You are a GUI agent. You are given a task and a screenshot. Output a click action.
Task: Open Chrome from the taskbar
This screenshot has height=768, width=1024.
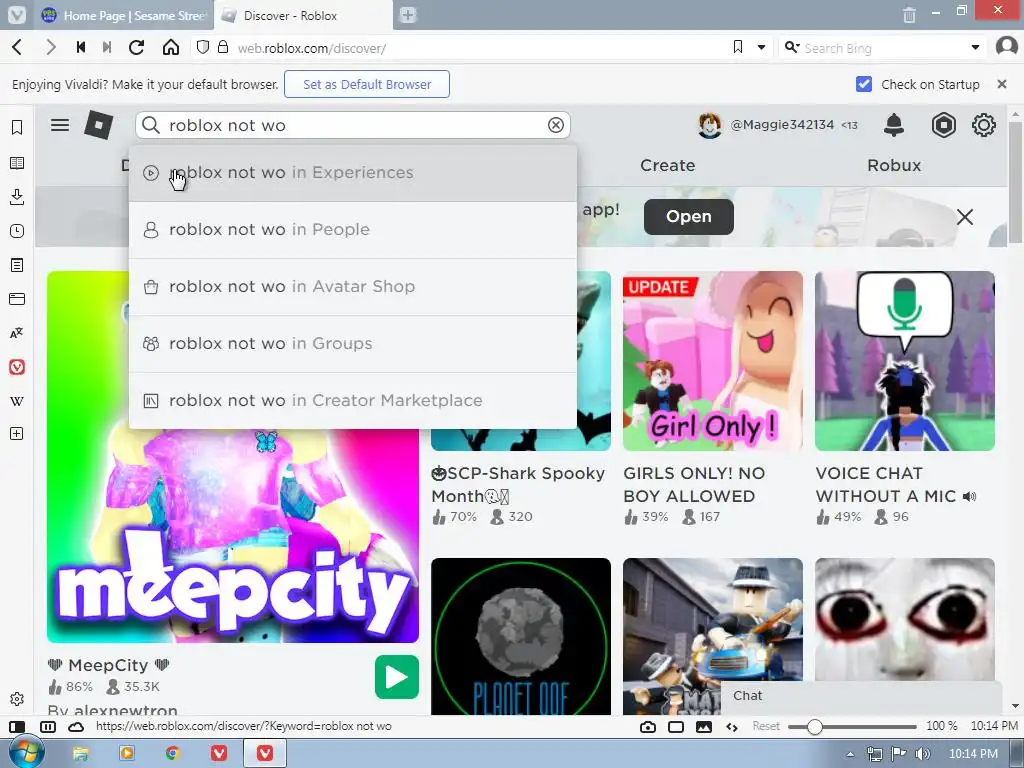click(172, 753)
